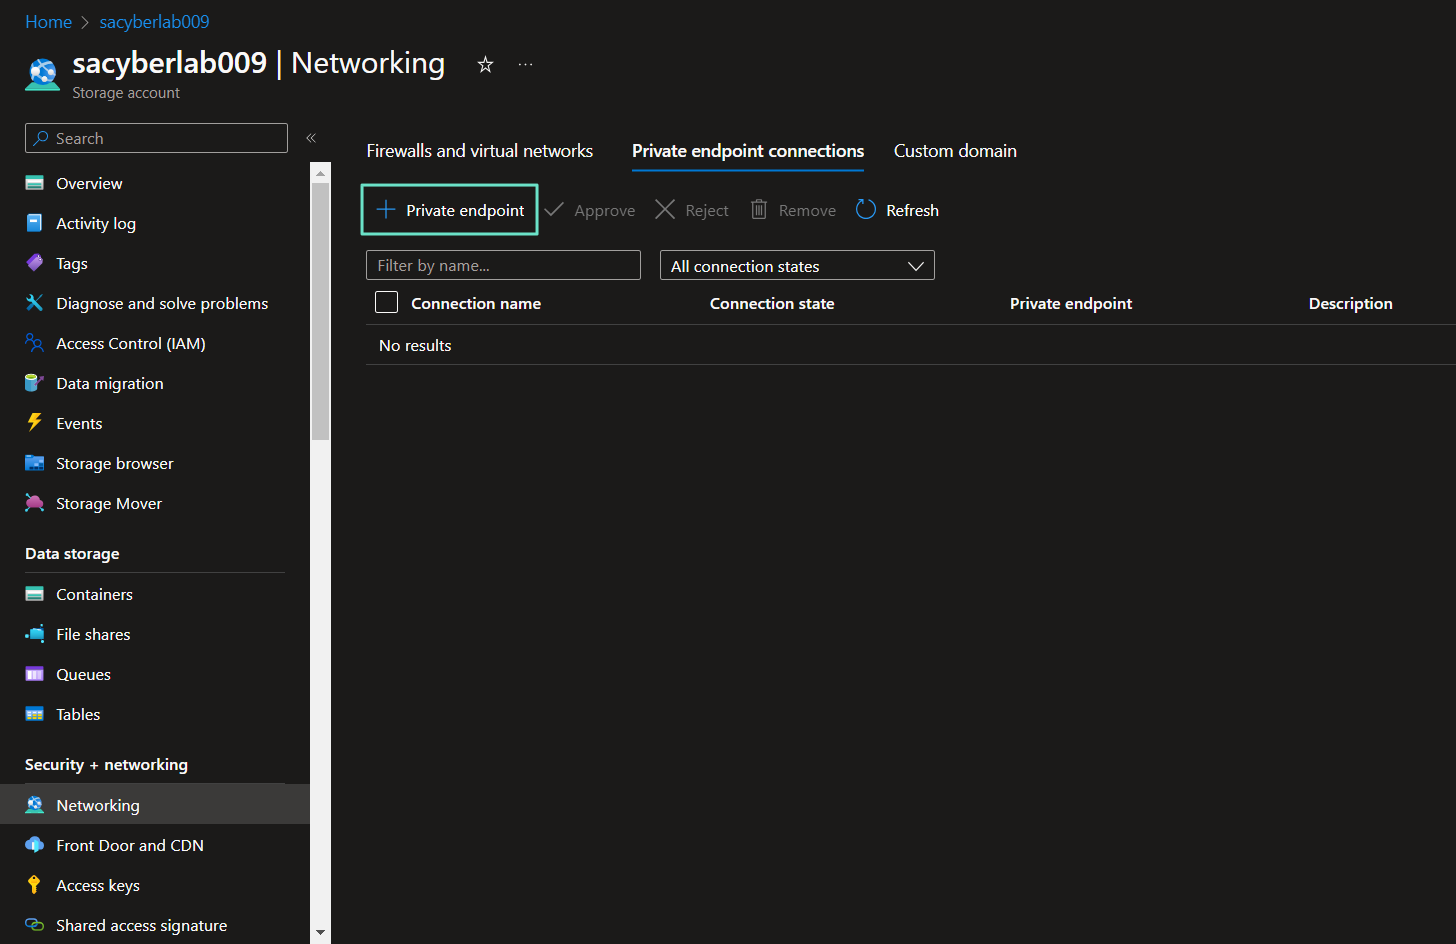The width and height of the screenshot is (1456, 944).
Task: Click the Overview sidebar icon
Action: point(34,183)
